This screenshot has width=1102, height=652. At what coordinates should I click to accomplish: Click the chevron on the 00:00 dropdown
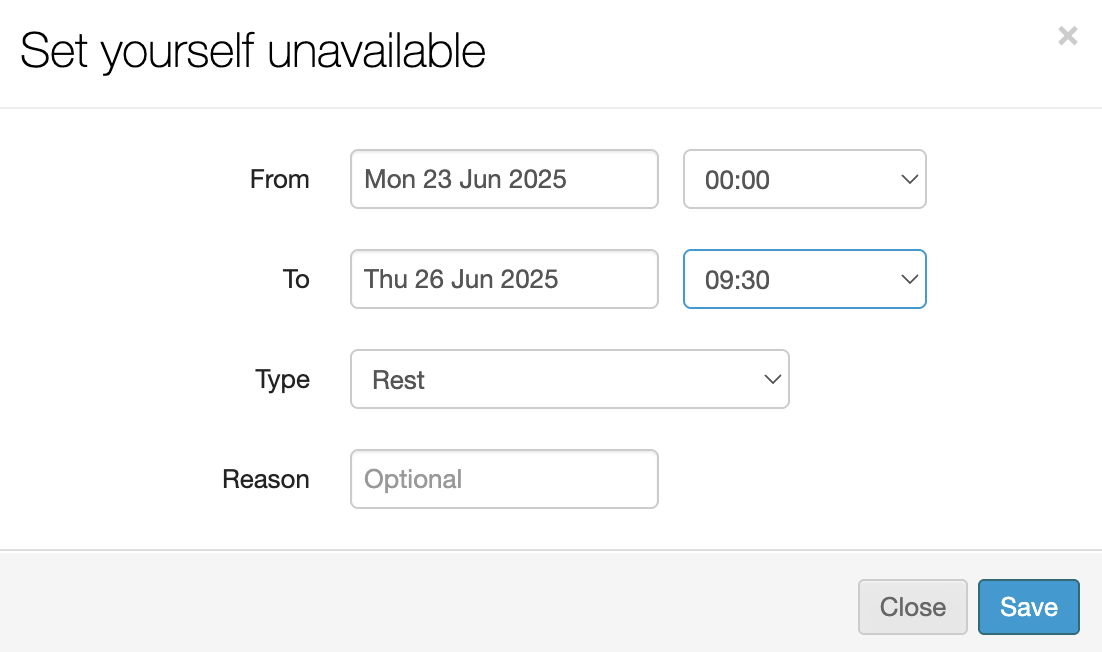pyautogui.click(x=909, y=180)
